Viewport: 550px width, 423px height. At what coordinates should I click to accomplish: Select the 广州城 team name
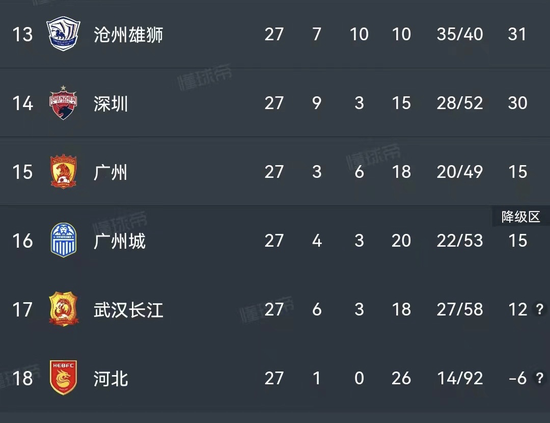pyautogui.click(x=120, y=241)
